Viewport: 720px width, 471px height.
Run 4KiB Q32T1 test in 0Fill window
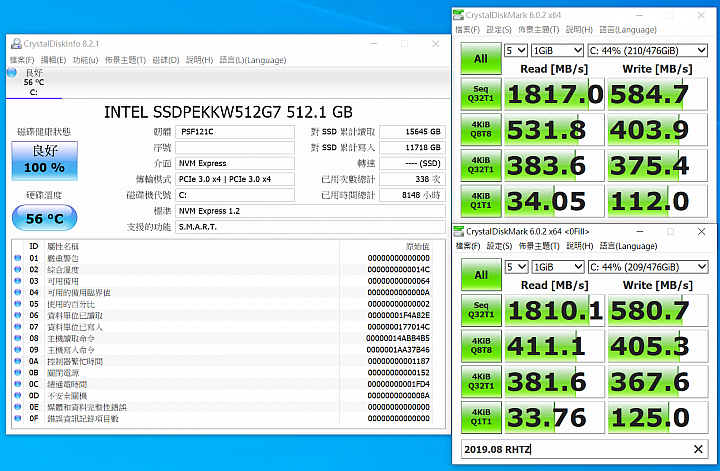(x=481, y=381)
